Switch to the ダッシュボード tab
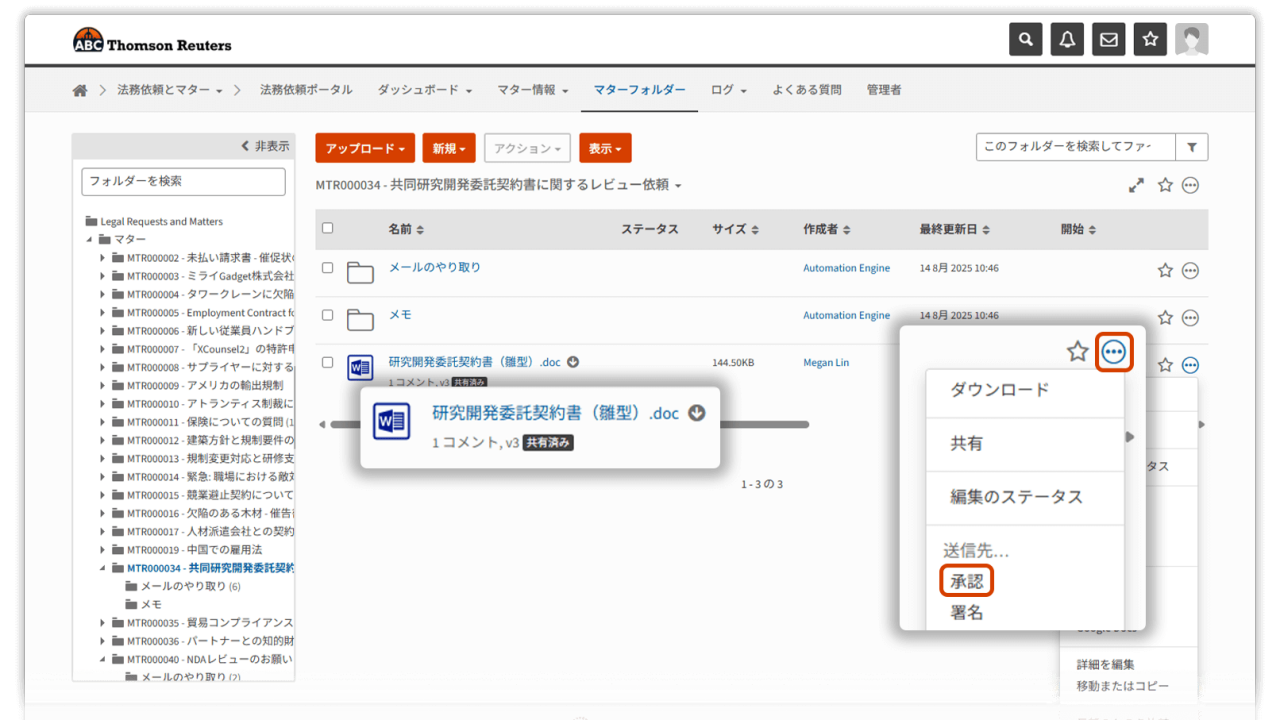This screenshot has width=1280, height=720. [424, 90]
